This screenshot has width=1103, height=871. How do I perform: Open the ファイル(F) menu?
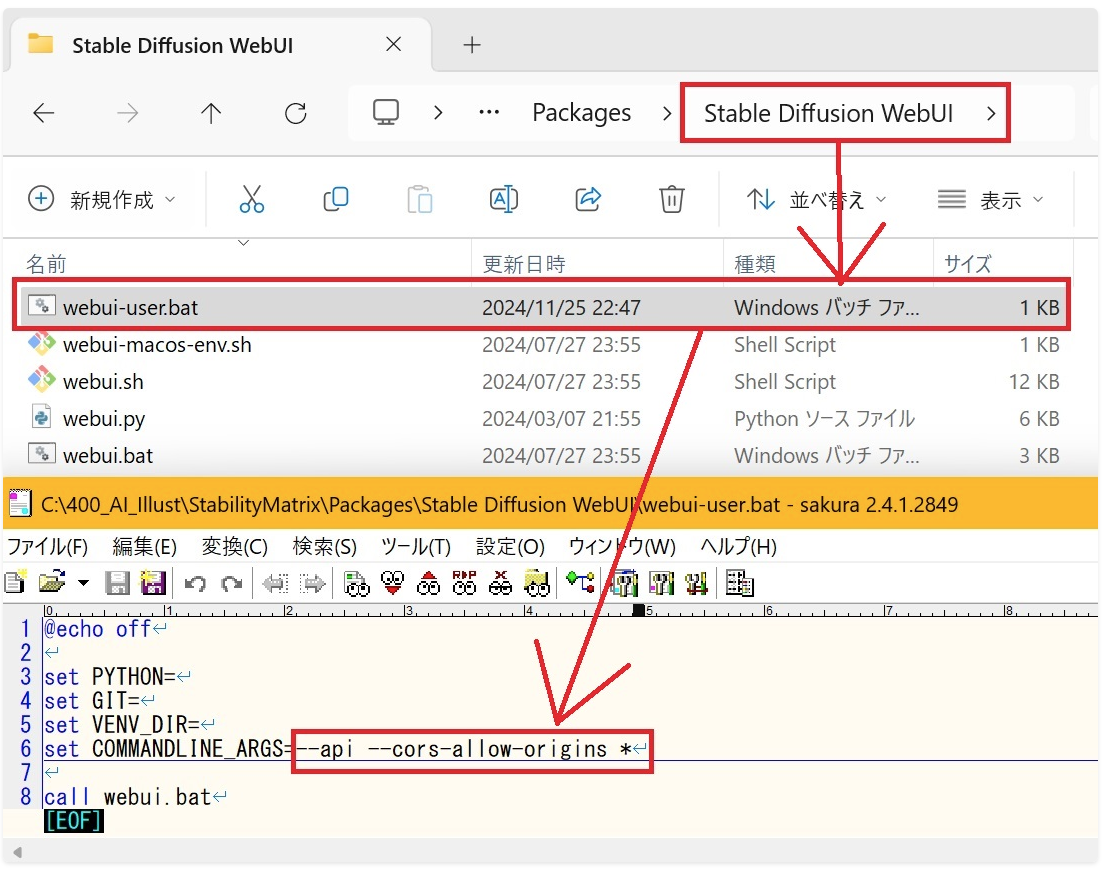point(48,547)
